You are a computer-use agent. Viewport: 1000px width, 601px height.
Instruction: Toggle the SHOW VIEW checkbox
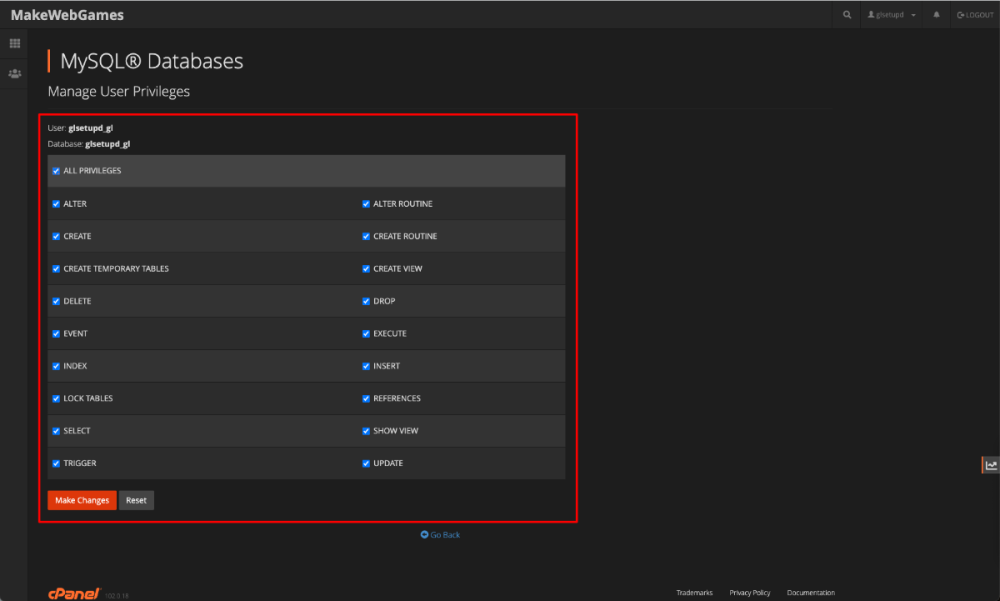tap(367, 431)
